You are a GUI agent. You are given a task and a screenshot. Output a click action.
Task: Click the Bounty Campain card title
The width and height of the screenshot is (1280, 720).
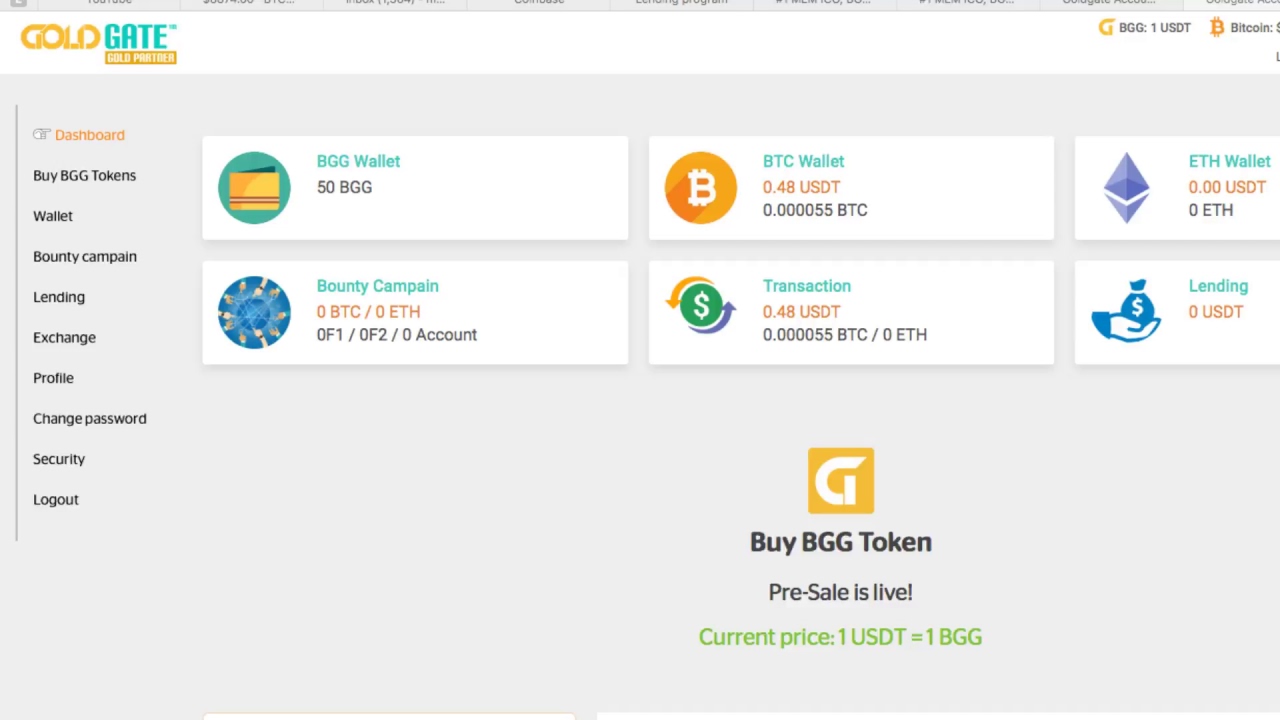(377, 286)
